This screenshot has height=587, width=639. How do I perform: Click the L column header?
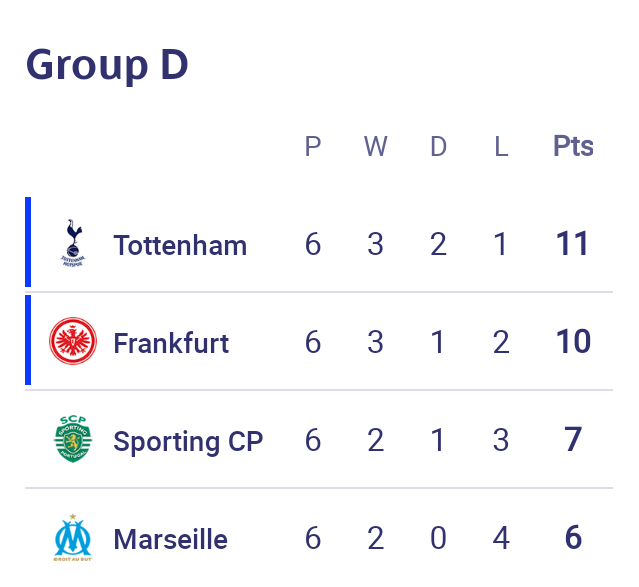pyautogui.click(x=501, y=146)
